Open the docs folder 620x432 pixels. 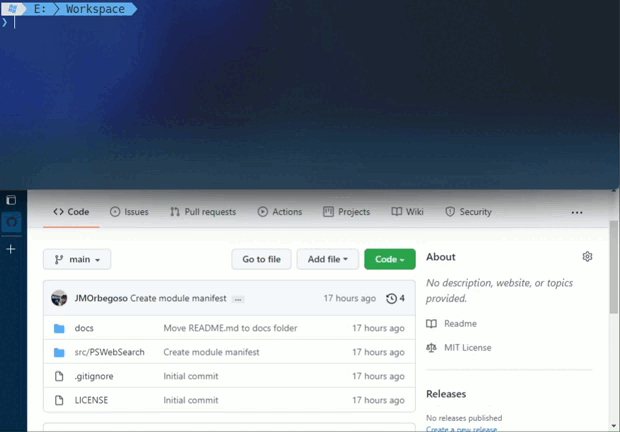[84, 328]
